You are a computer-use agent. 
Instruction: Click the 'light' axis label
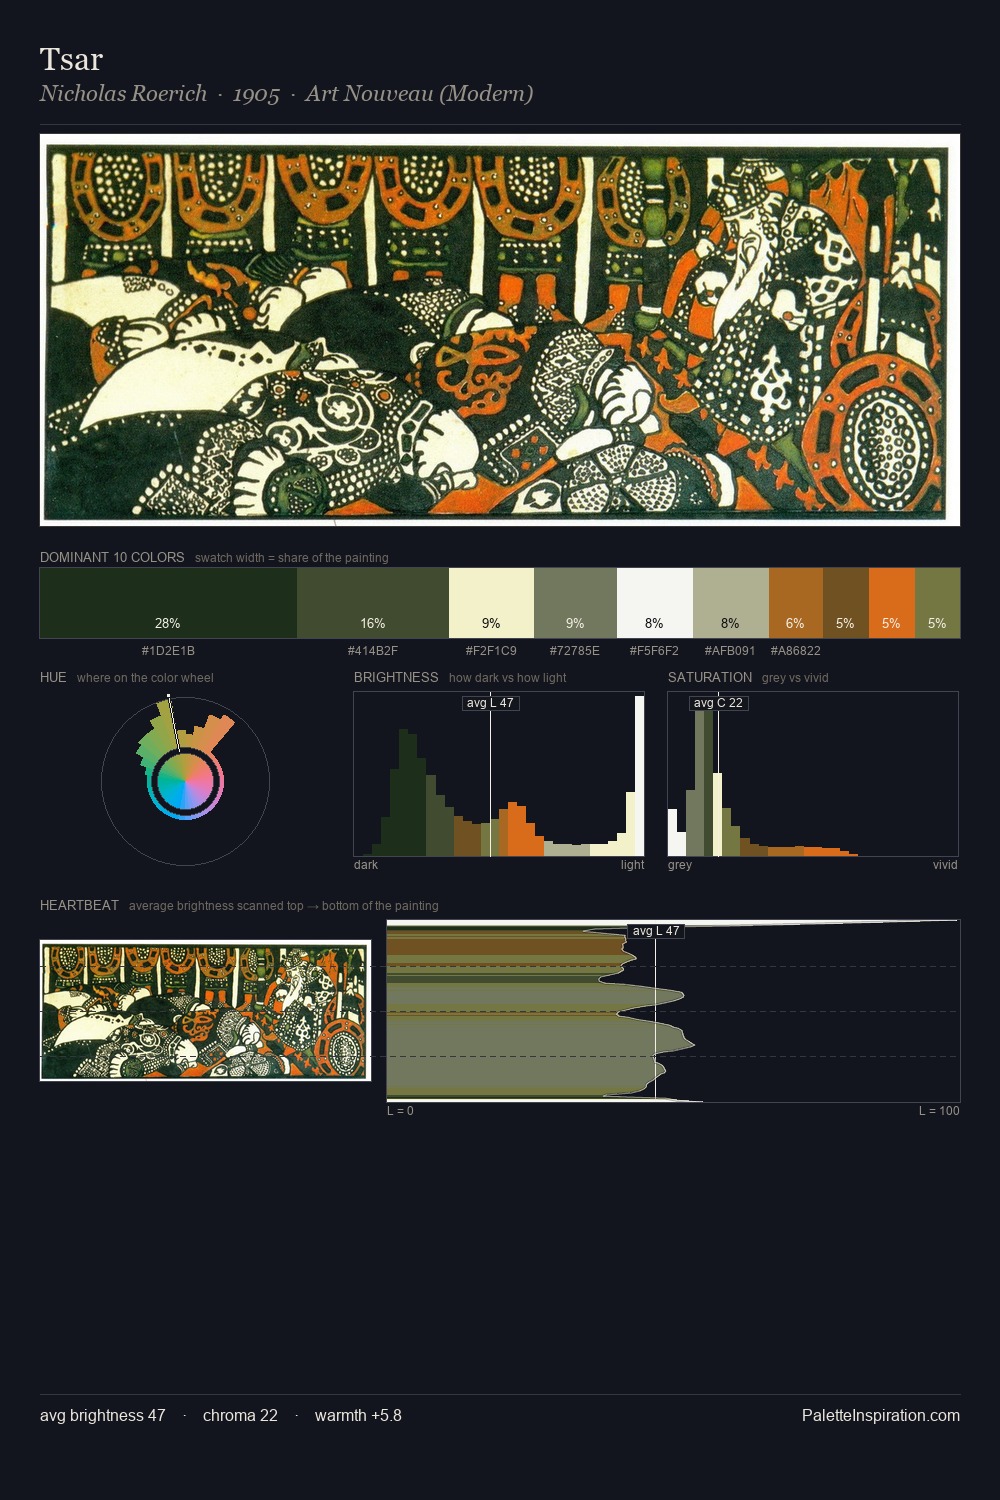click(632, 865)
